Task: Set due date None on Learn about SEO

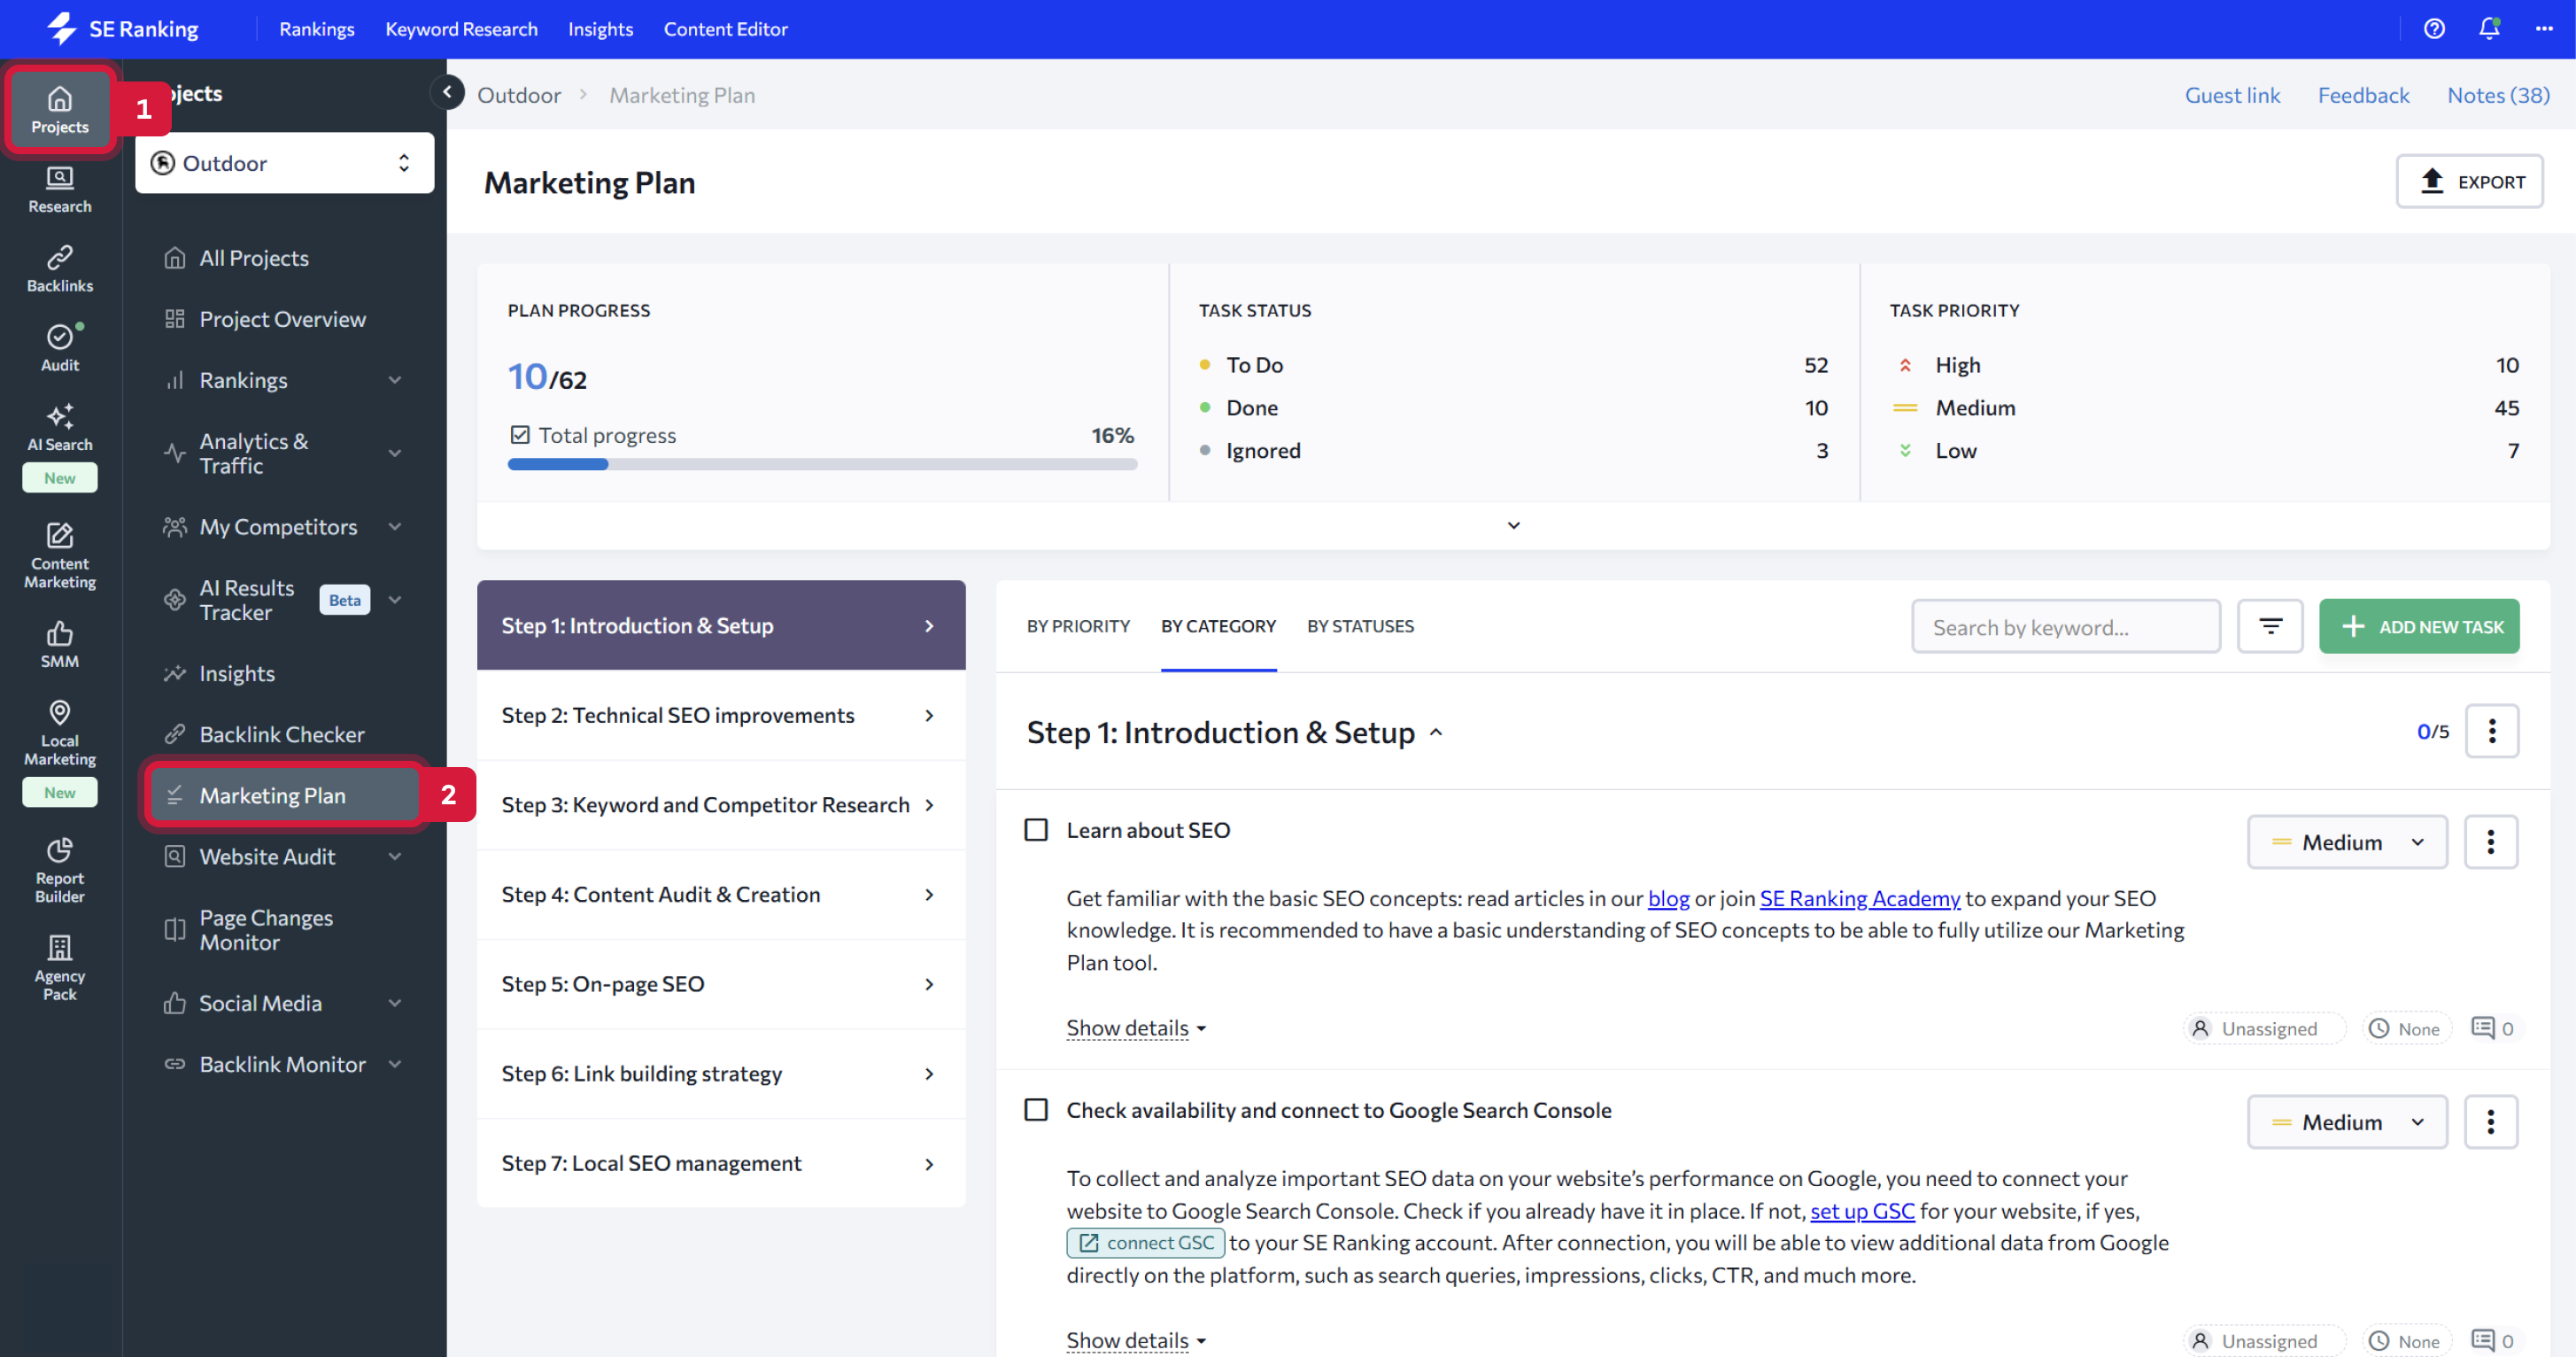Action: pyautogui.click(x=2406, y=1028)
